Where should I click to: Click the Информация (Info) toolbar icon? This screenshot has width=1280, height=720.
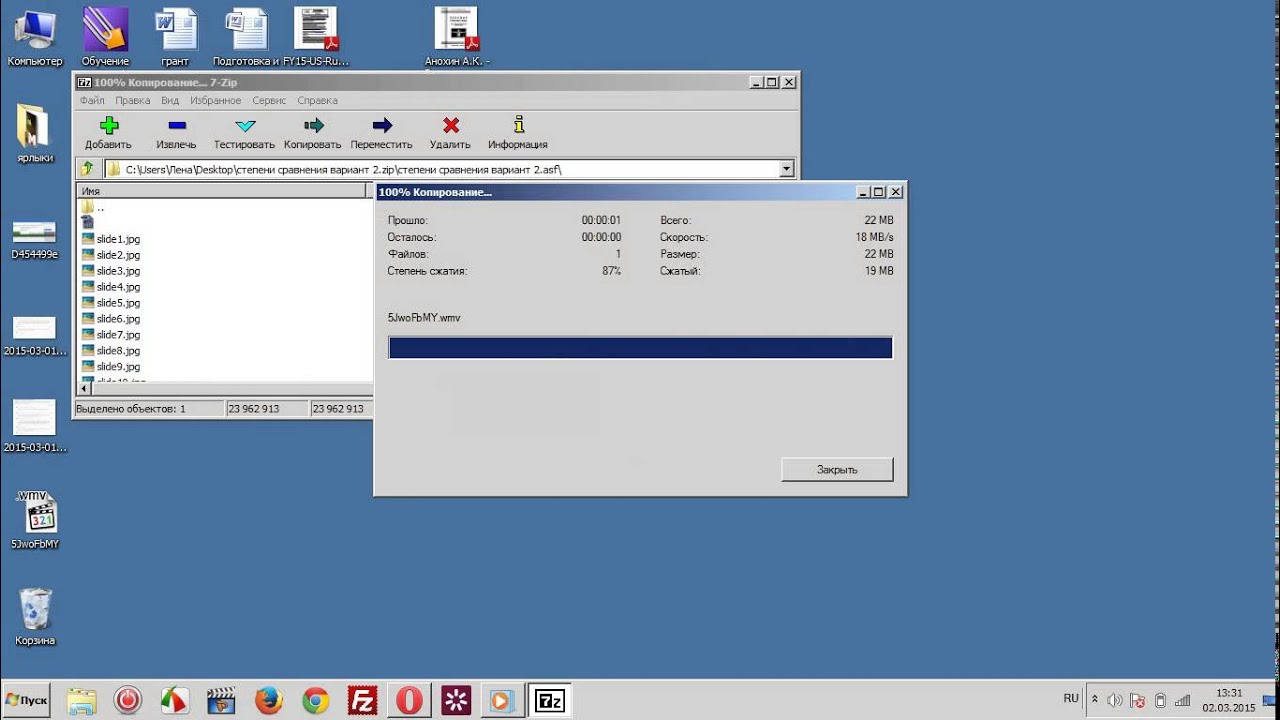pos(518,125)
